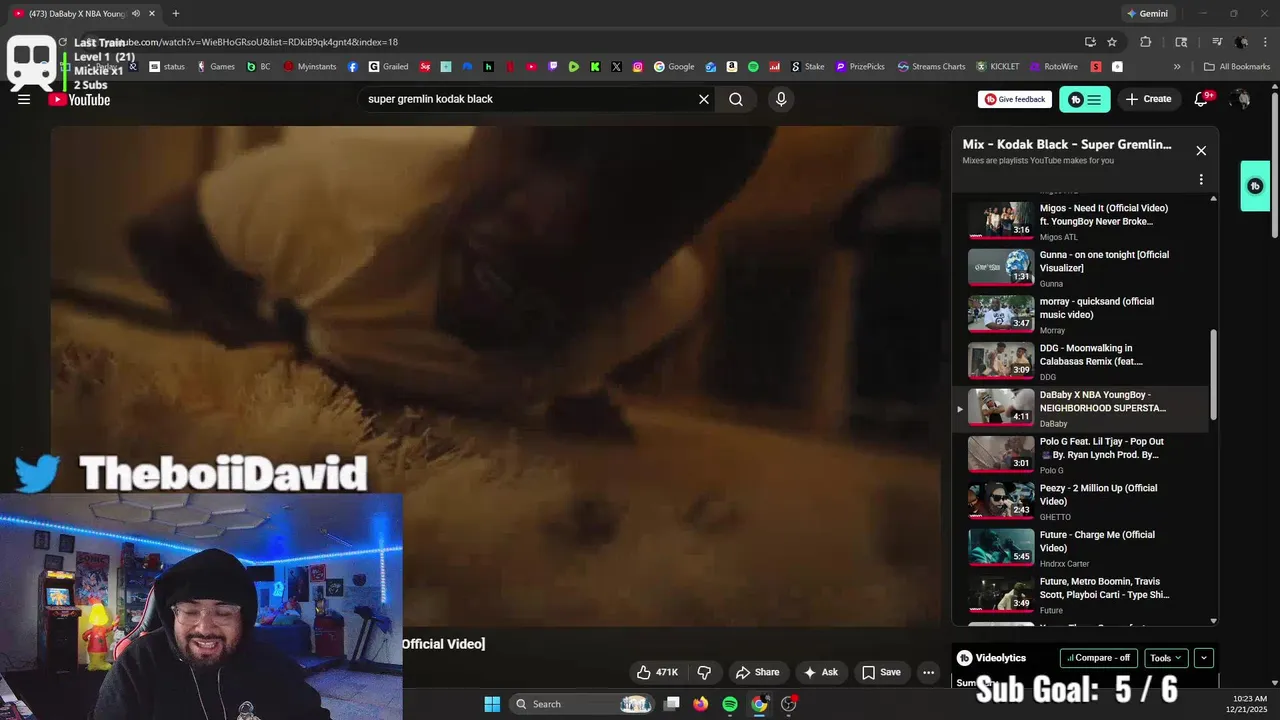The image size is (1280, 720).
Task: Collapse Videolytics panel with chevron
Action: pyautogui.click(x=1204, y=658)
